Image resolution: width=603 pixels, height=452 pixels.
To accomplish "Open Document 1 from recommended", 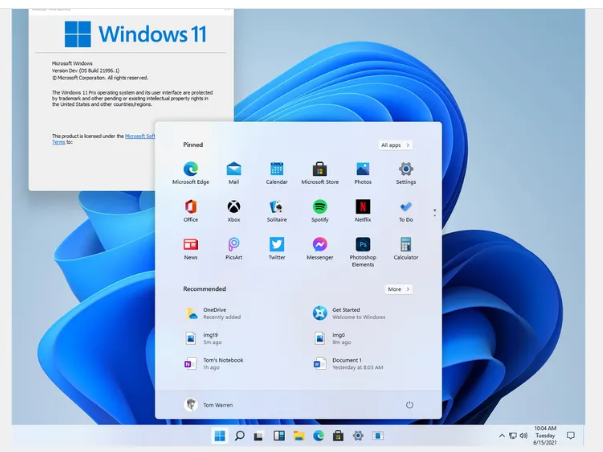I will (348, 364).
